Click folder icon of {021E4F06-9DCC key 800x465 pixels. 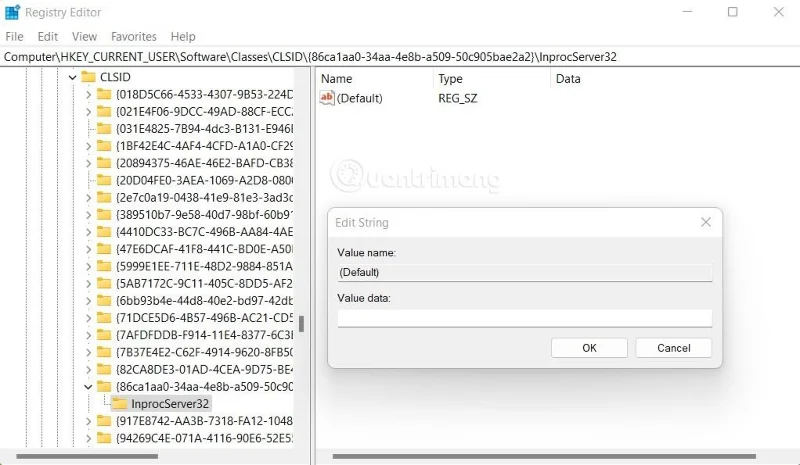104,111
